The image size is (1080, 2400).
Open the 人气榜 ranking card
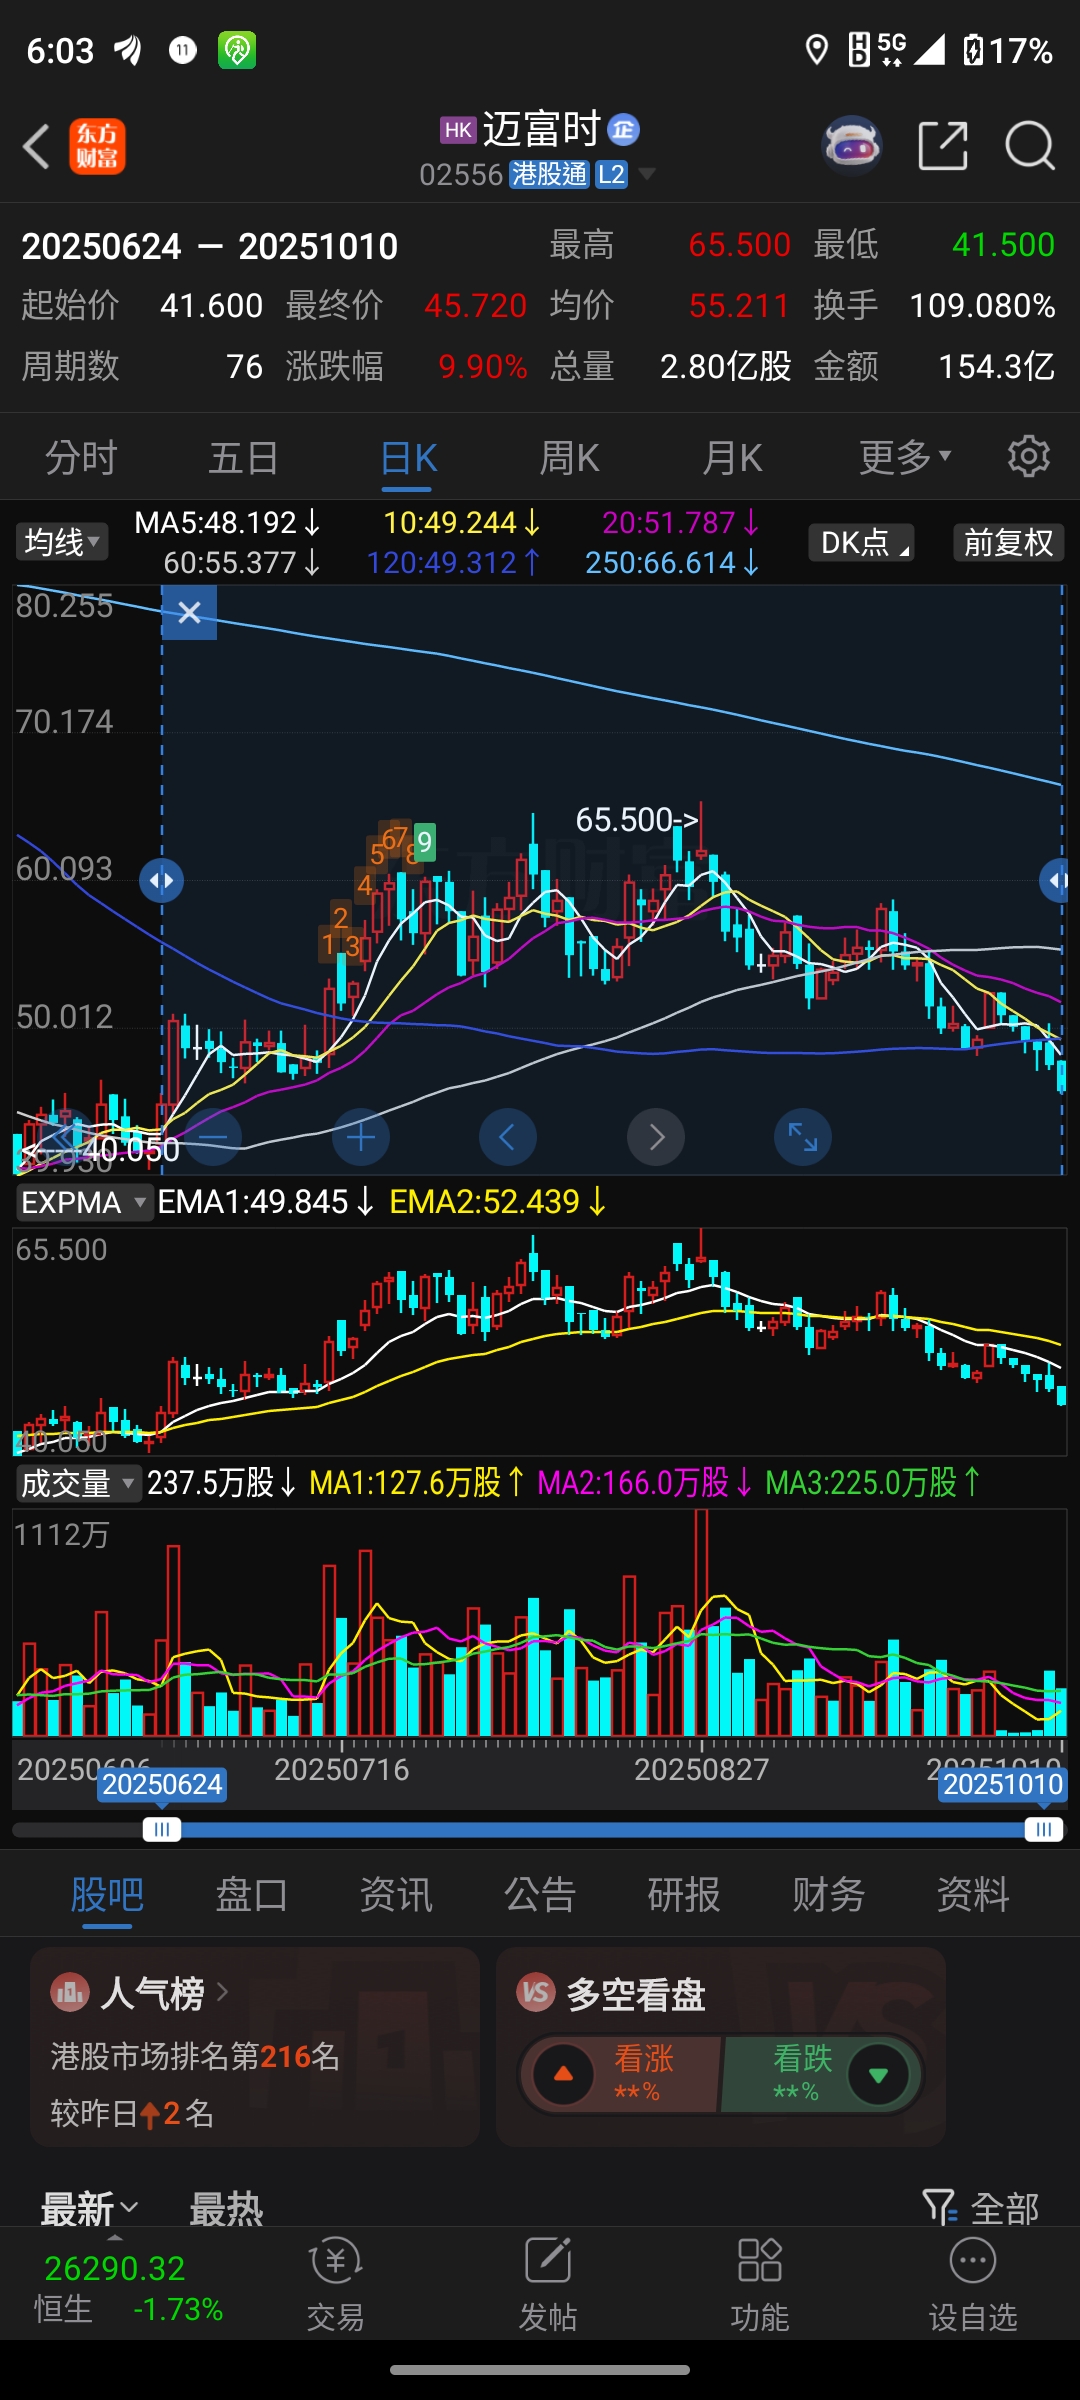point(255,2046)
